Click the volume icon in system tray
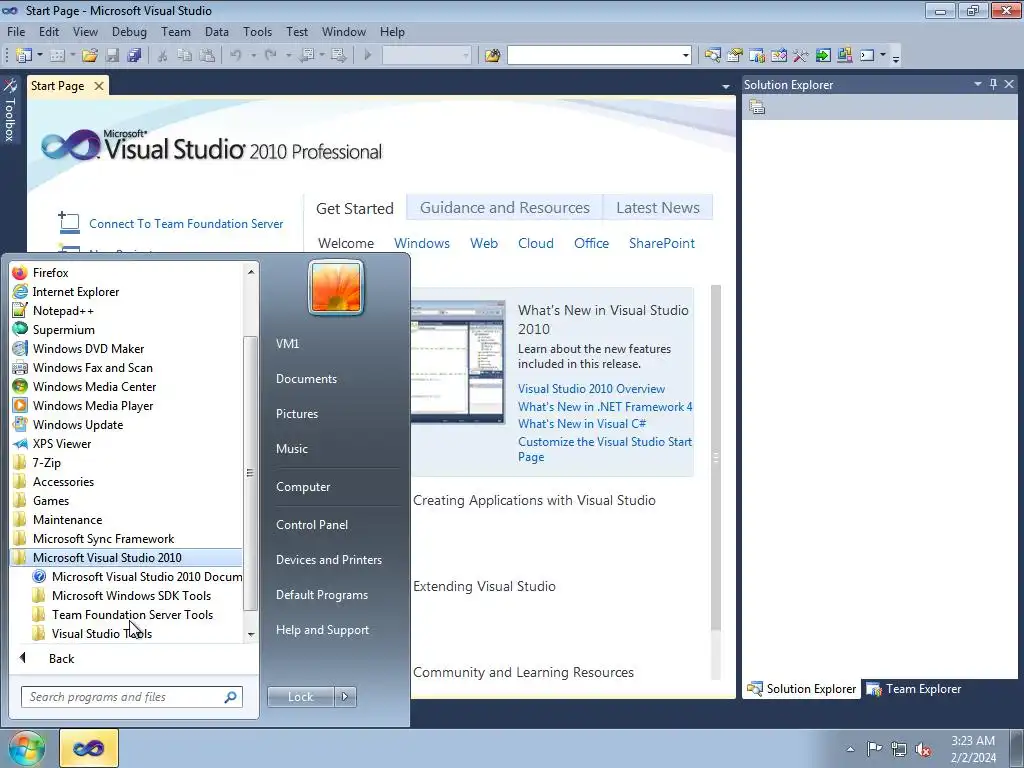The image size is (1024, 768). pyautogui.click(x=923, y=749)
